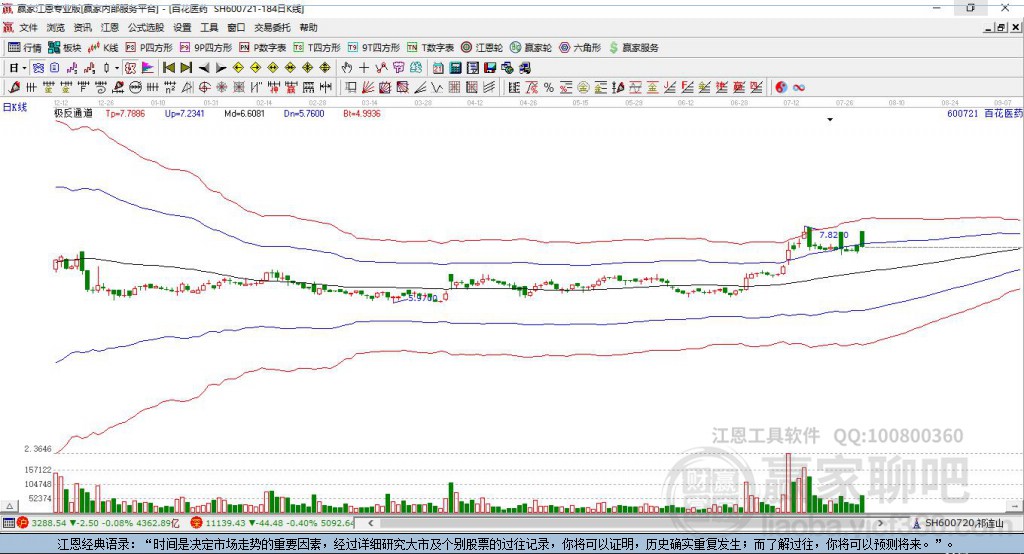Viewport: 1024px width, 554px height.
Task: Open the 浏览 menu
Action: click(56, 27)
